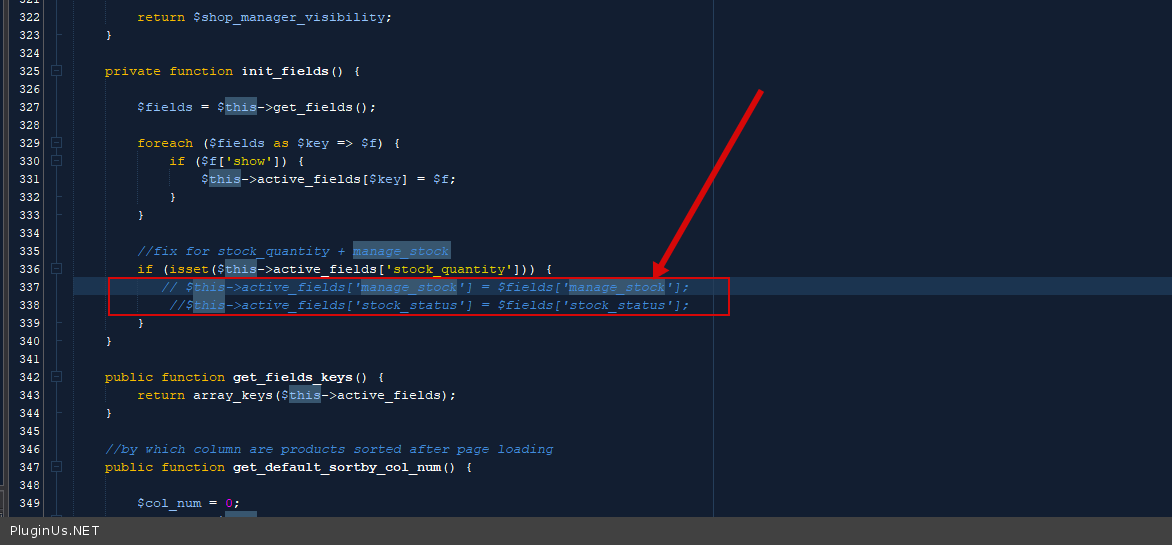This screenshot has height=545, width=1172.
Task: Click the PluginUs.NET label
Action: (55, 531)
